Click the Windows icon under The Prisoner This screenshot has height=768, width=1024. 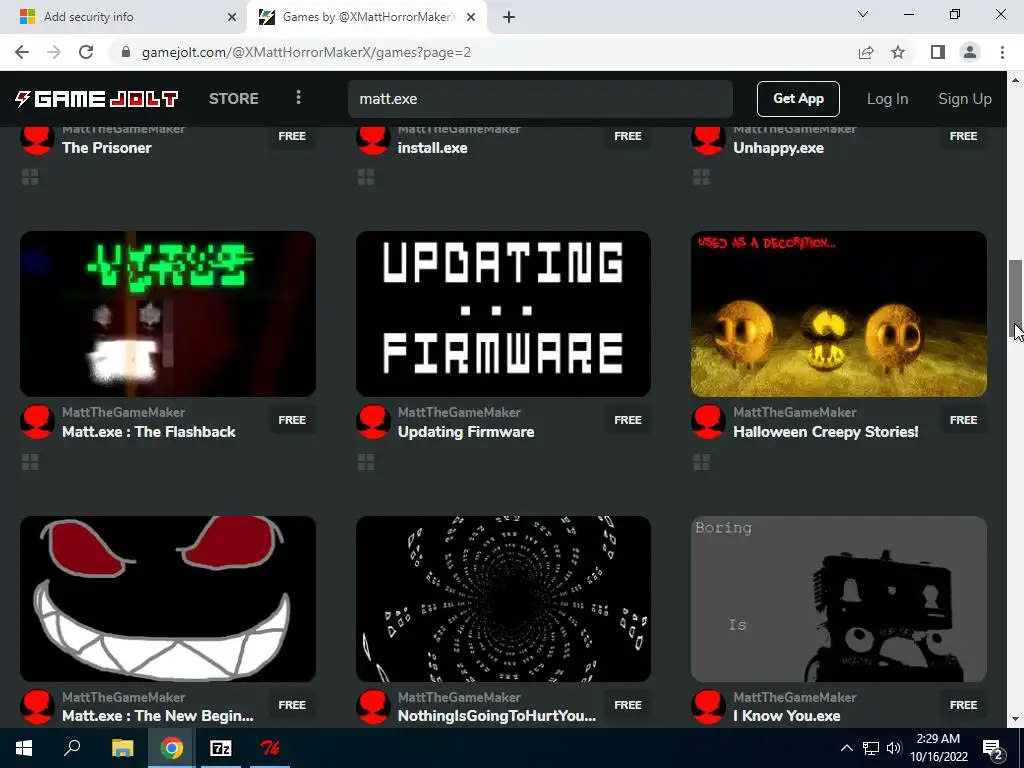(30, 177)
